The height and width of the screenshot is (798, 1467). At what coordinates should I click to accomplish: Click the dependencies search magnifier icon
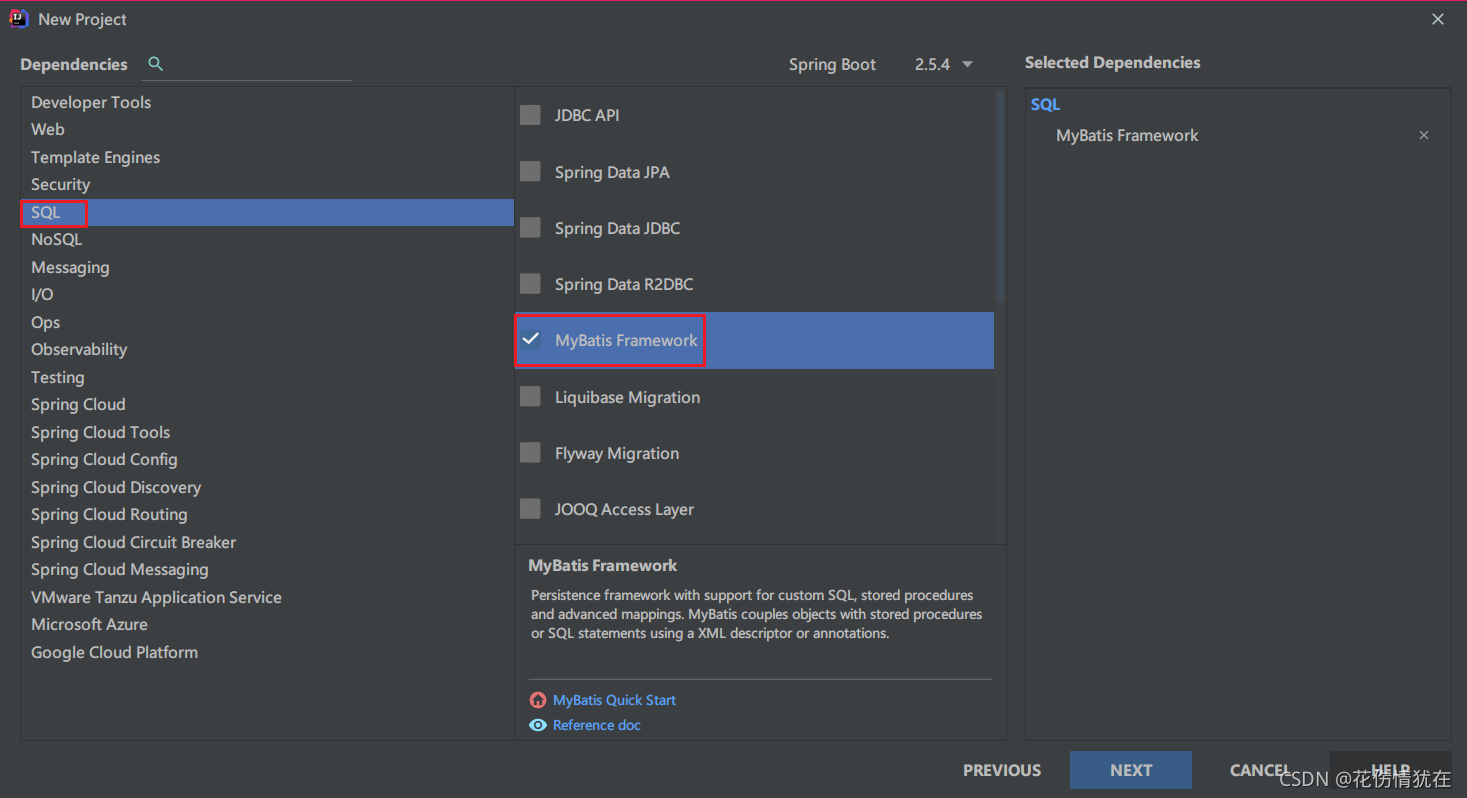tap(155, 64)
